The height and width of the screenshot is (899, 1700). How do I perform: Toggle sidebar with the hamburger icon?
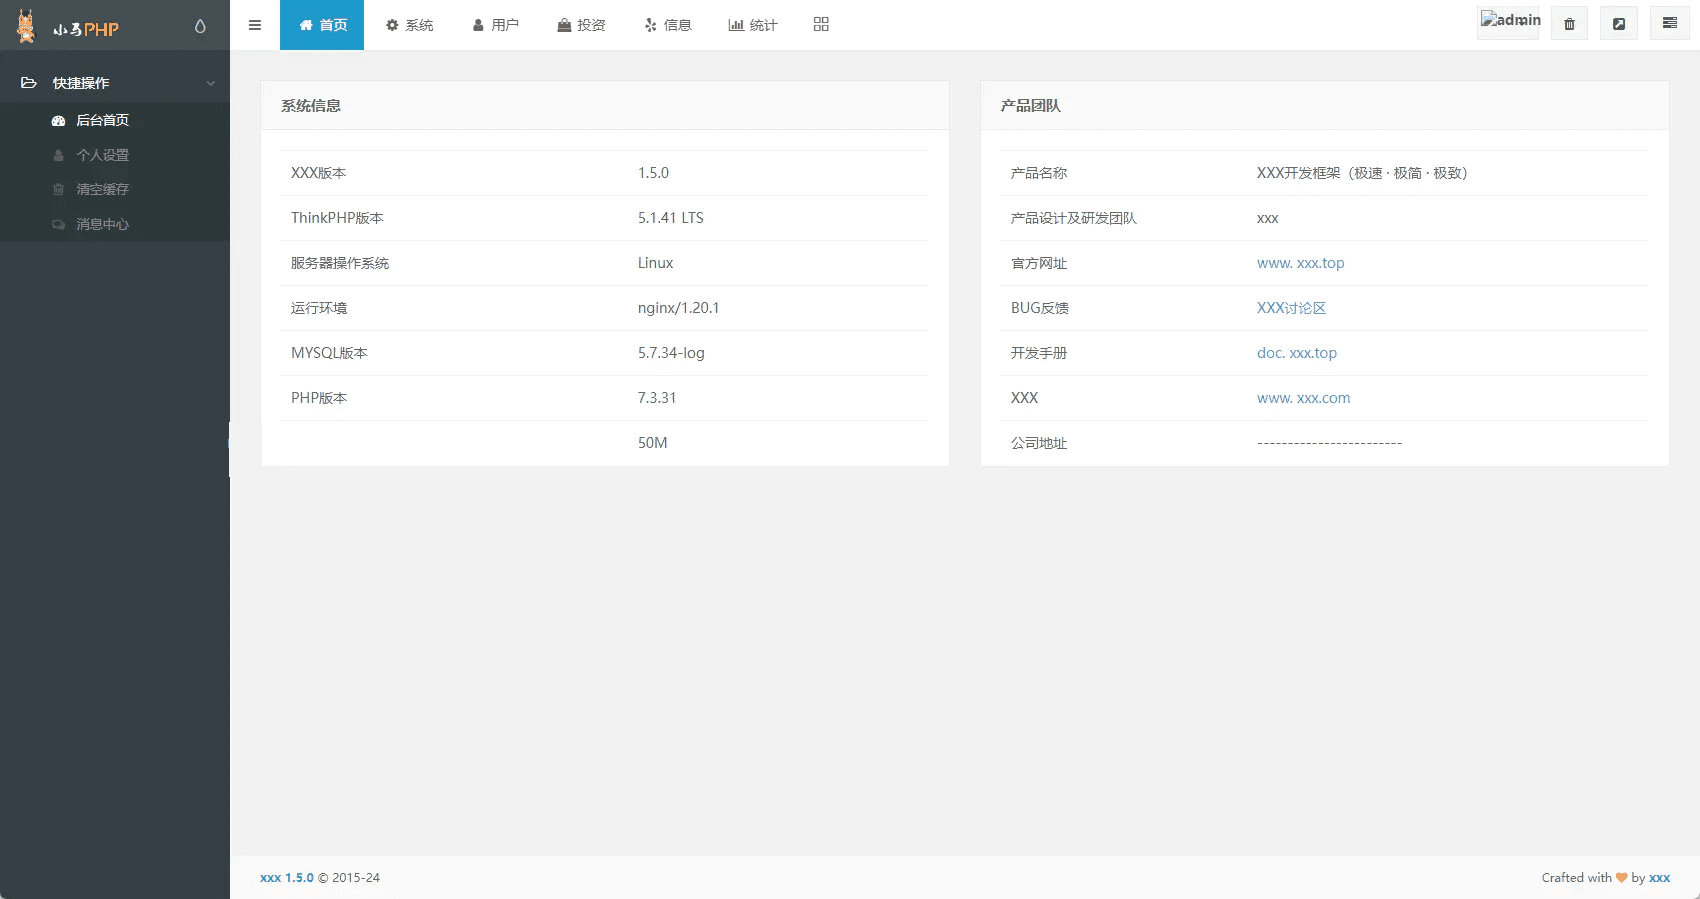pyautogui.click(x=255, y=25)
